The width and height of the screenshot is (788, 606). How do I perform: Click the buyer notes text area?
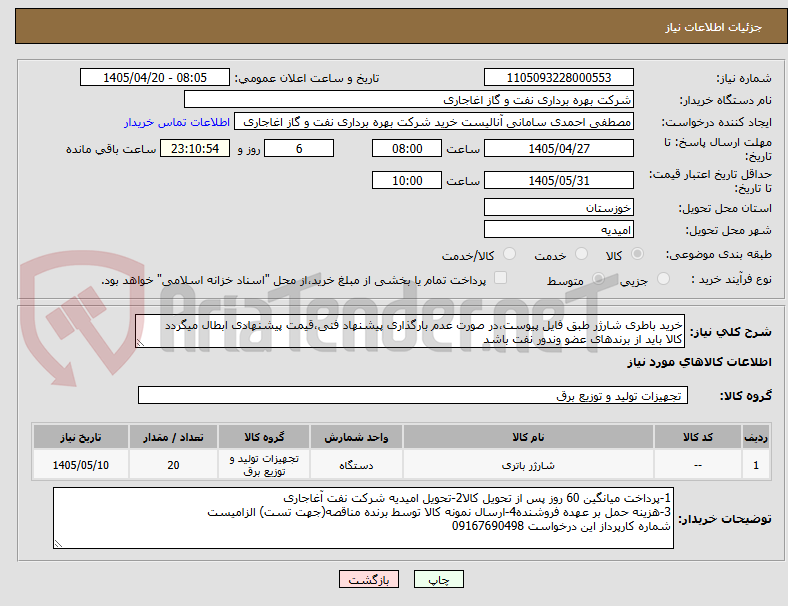[363, 518]
